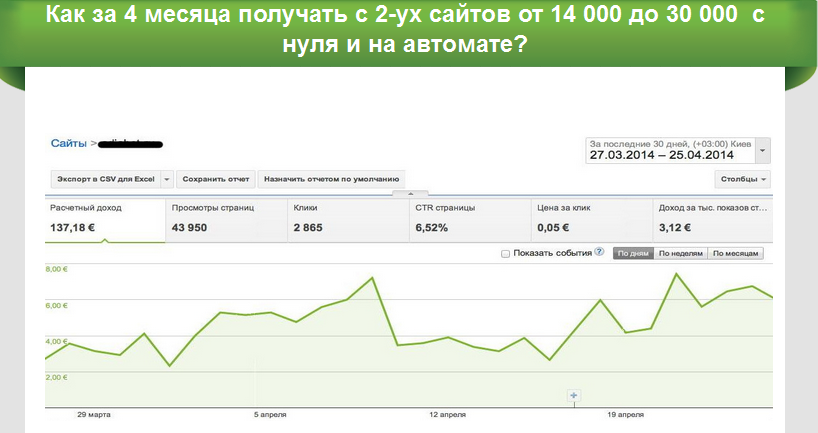Select the 'CTR страницы' metric tab
Viewport: 818px width, 433px height.
(468, 218)
